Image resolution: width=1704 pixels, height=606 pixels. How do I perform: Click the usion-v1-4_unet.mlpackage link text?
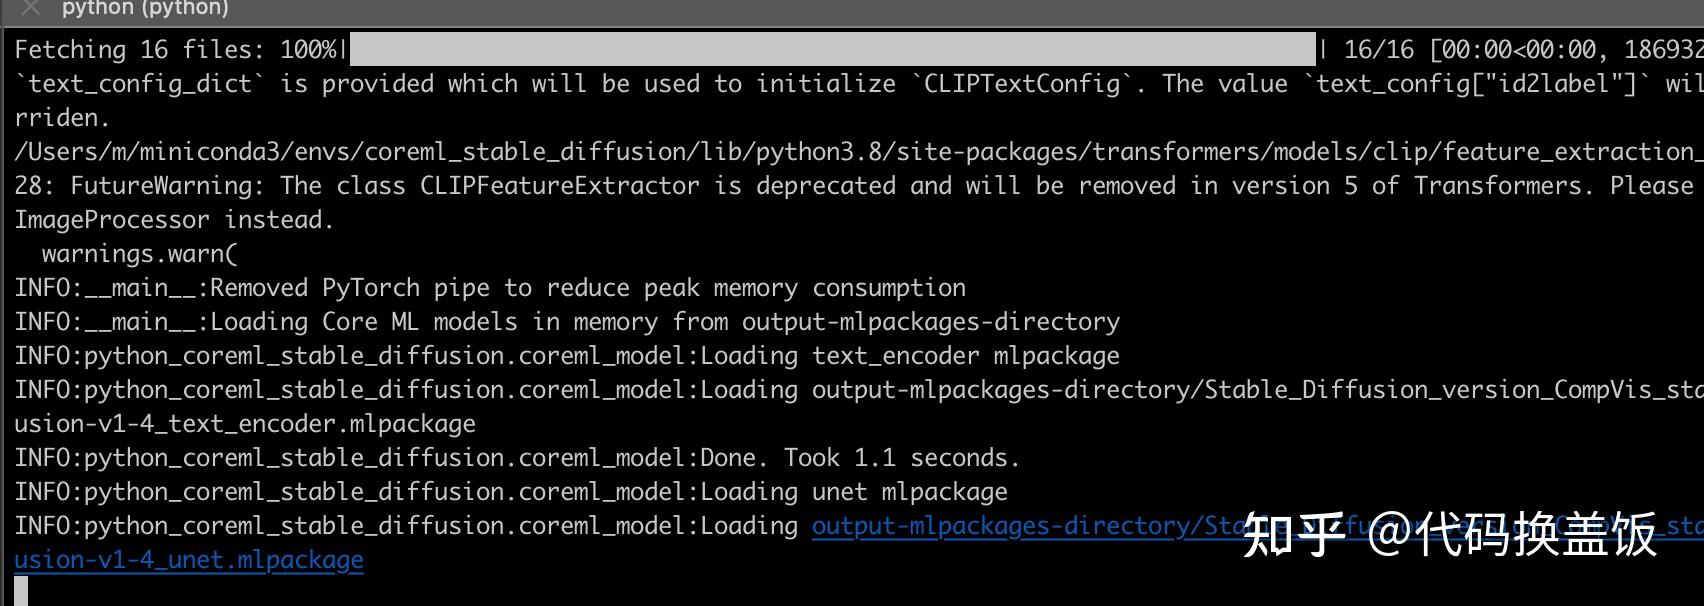tap(189, 560)
